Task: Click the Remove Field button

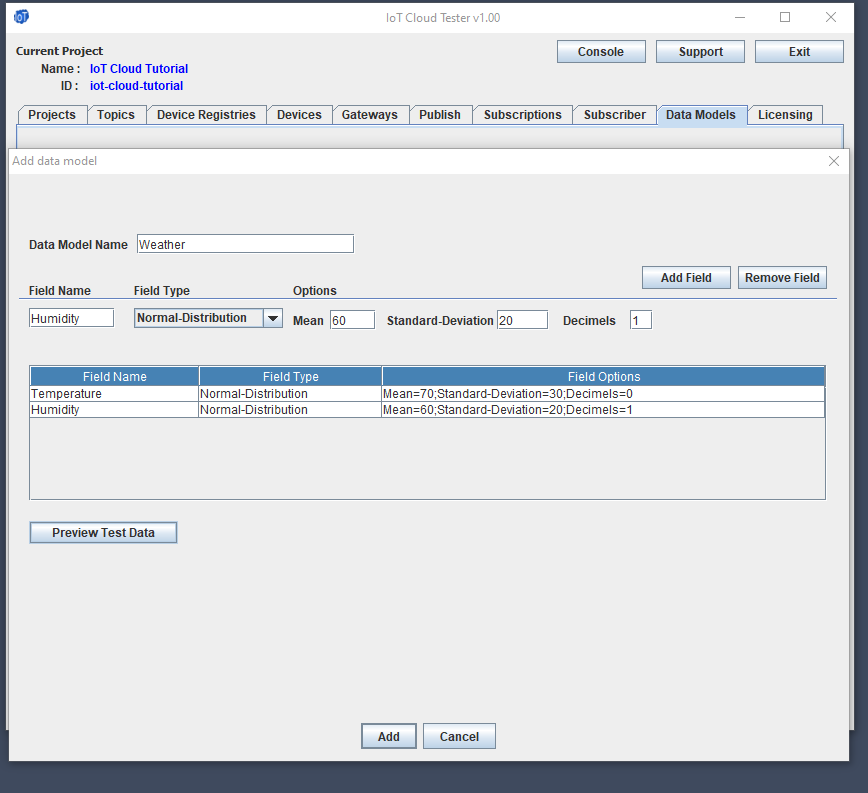Action: tap(782, 277)
